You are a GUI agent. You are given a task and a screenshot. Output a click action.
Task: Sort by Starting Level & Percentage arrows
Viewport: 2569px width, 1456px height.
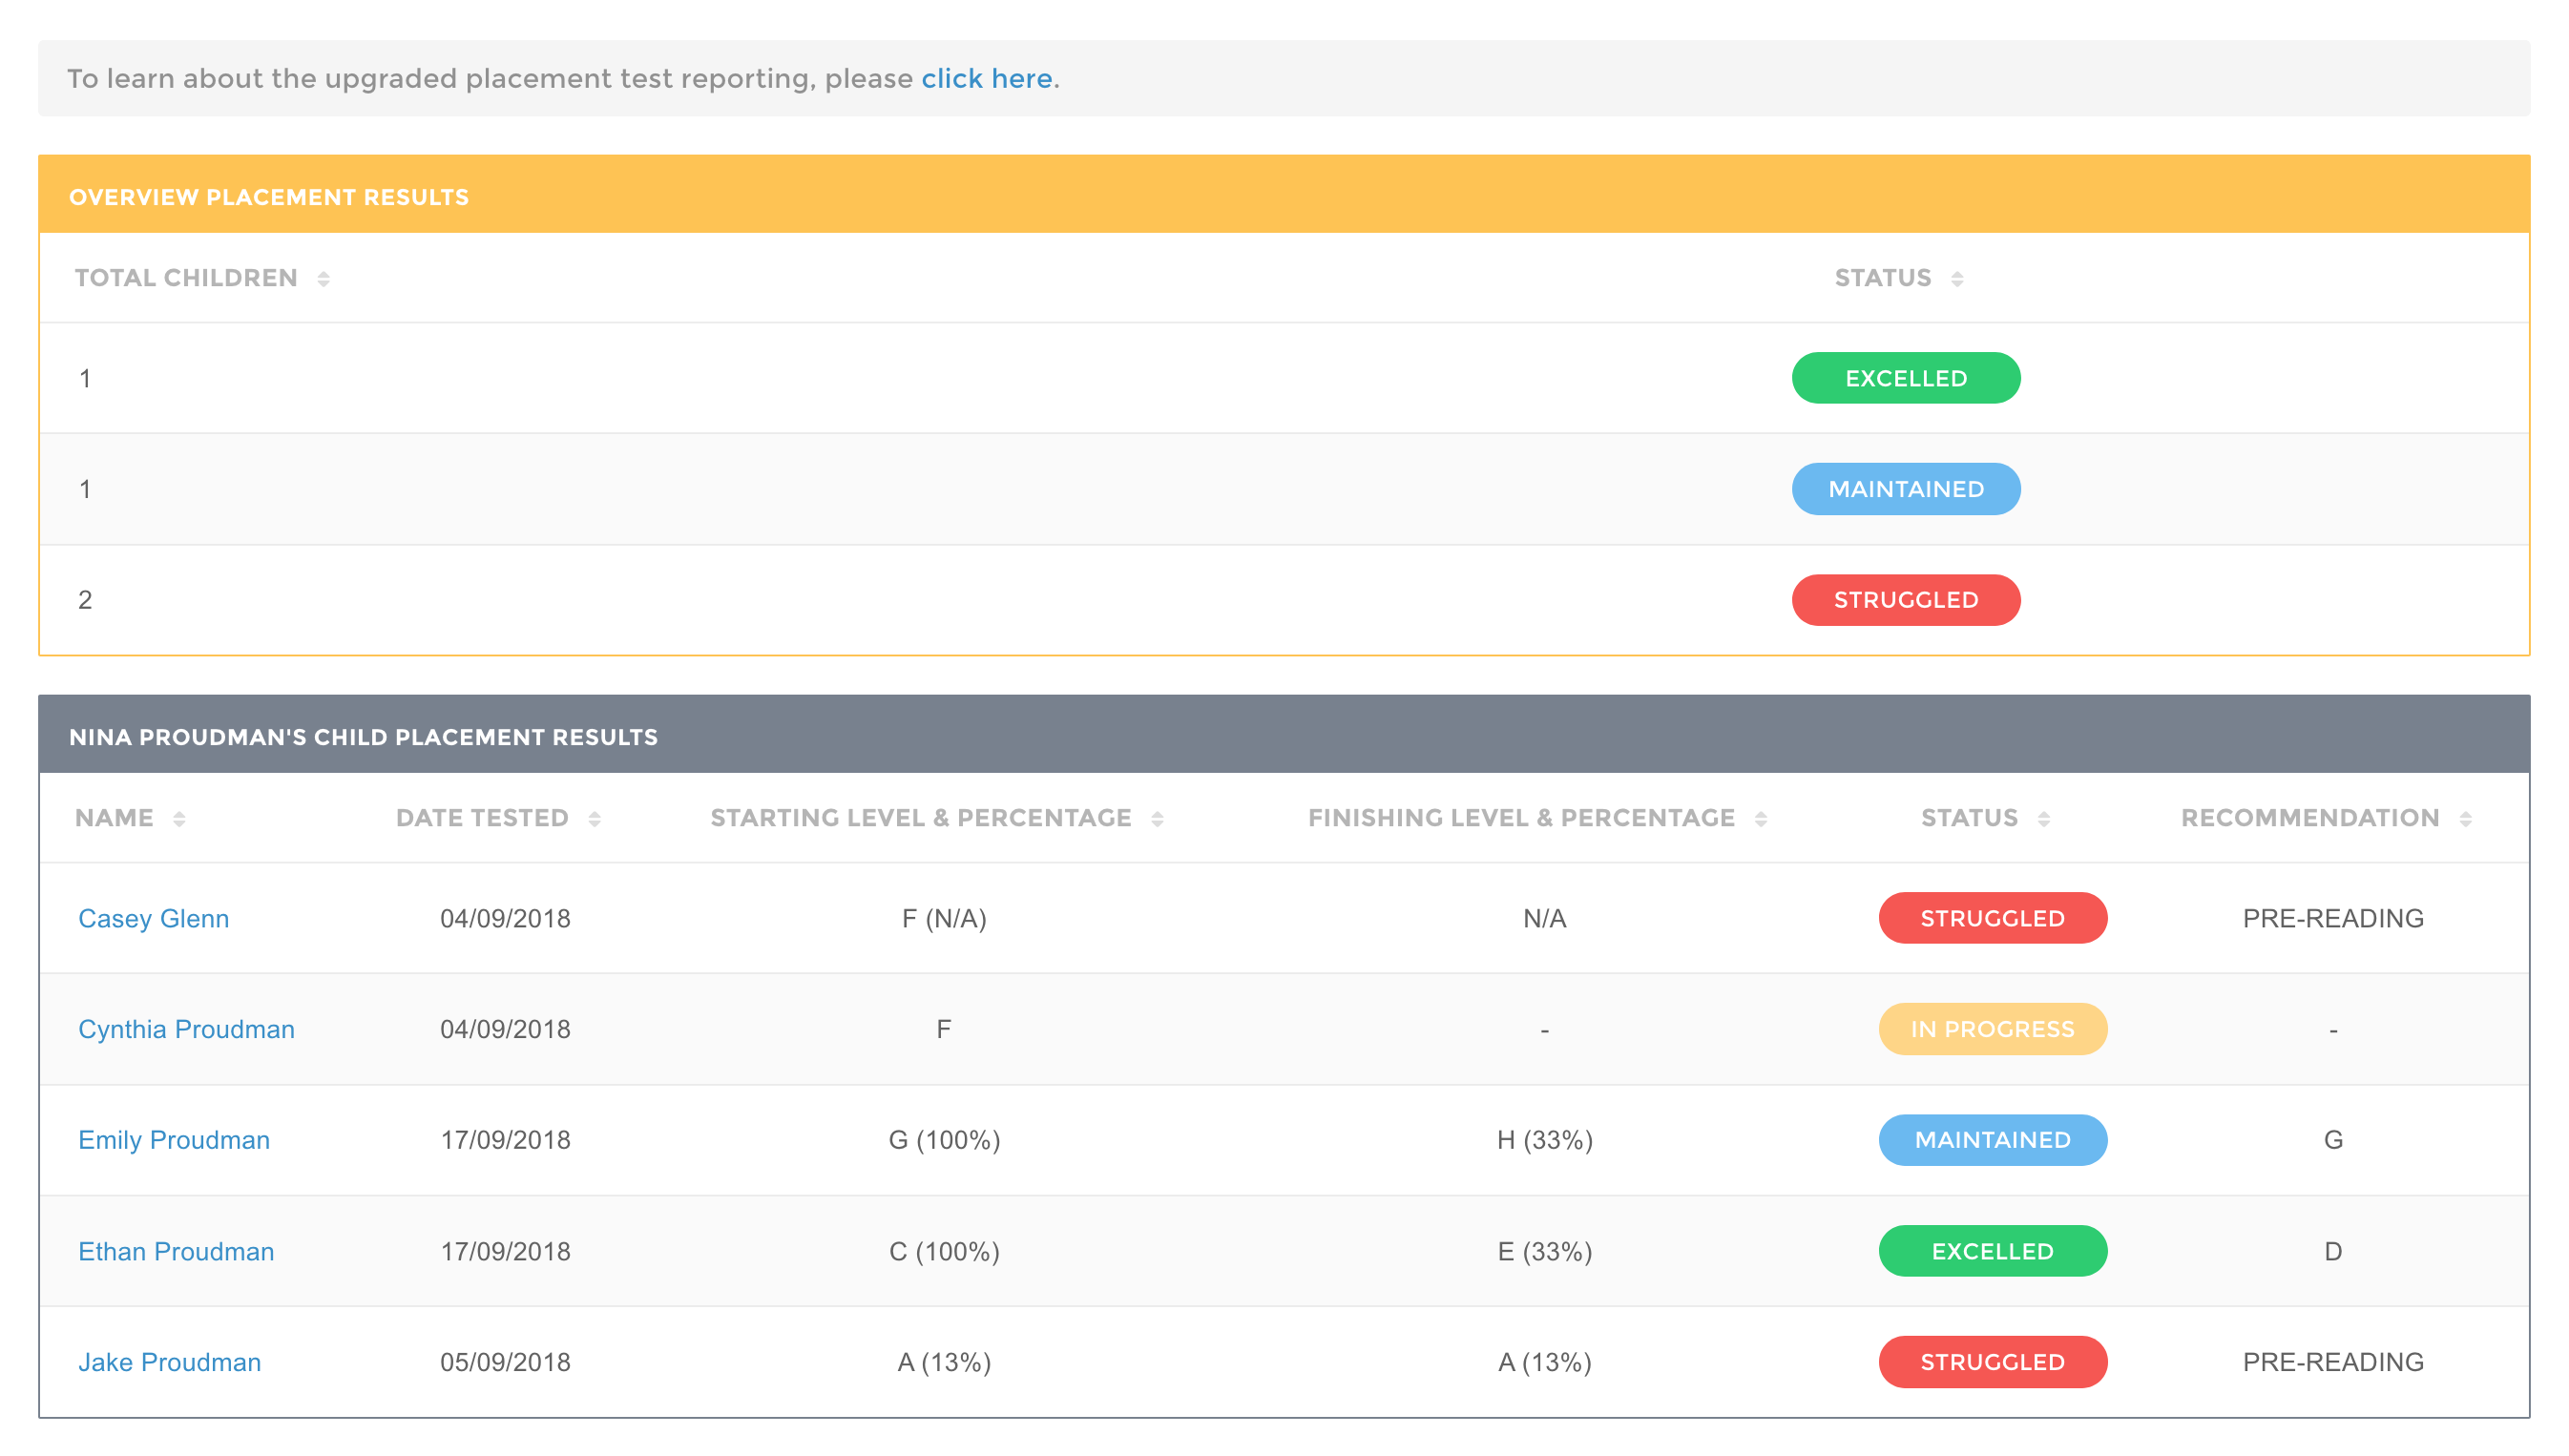[1157, 819]
